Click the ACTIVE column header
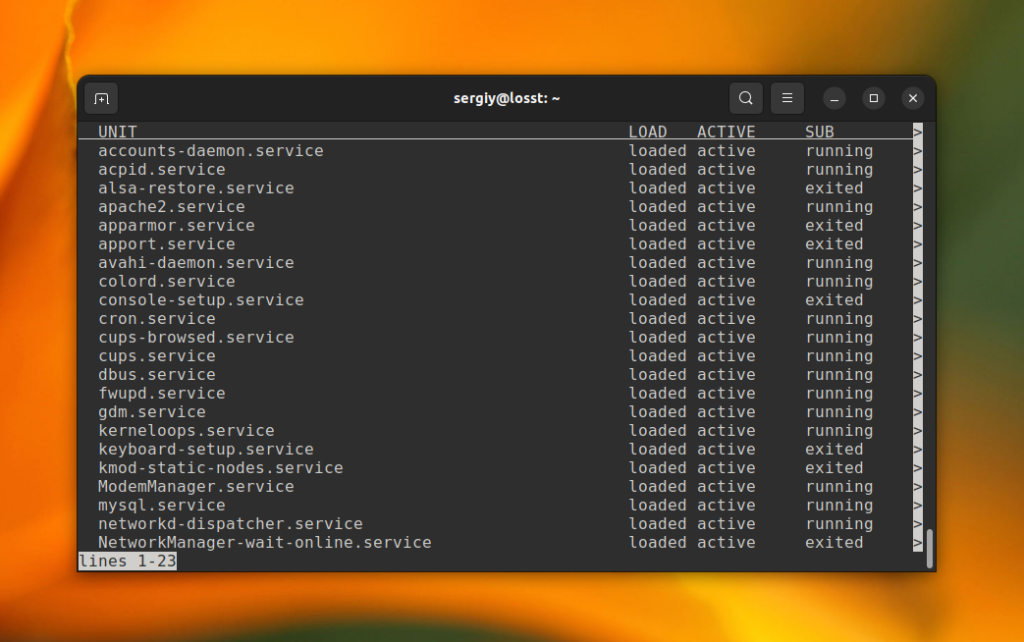1024x642 pixels. 726,131
